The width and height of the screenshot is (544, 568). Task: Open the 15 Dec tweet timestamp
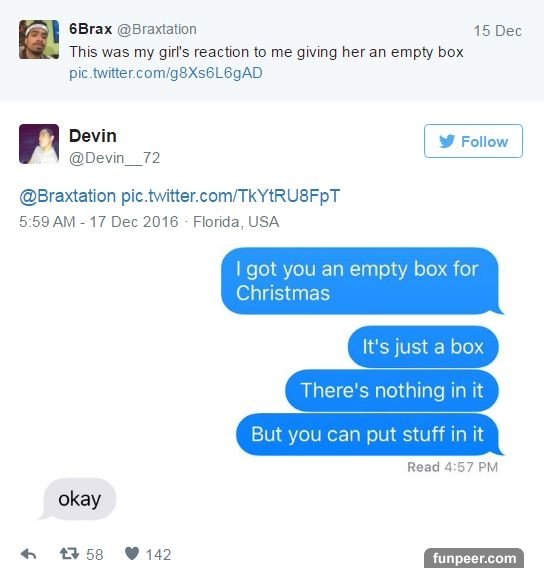click(497, 31)
